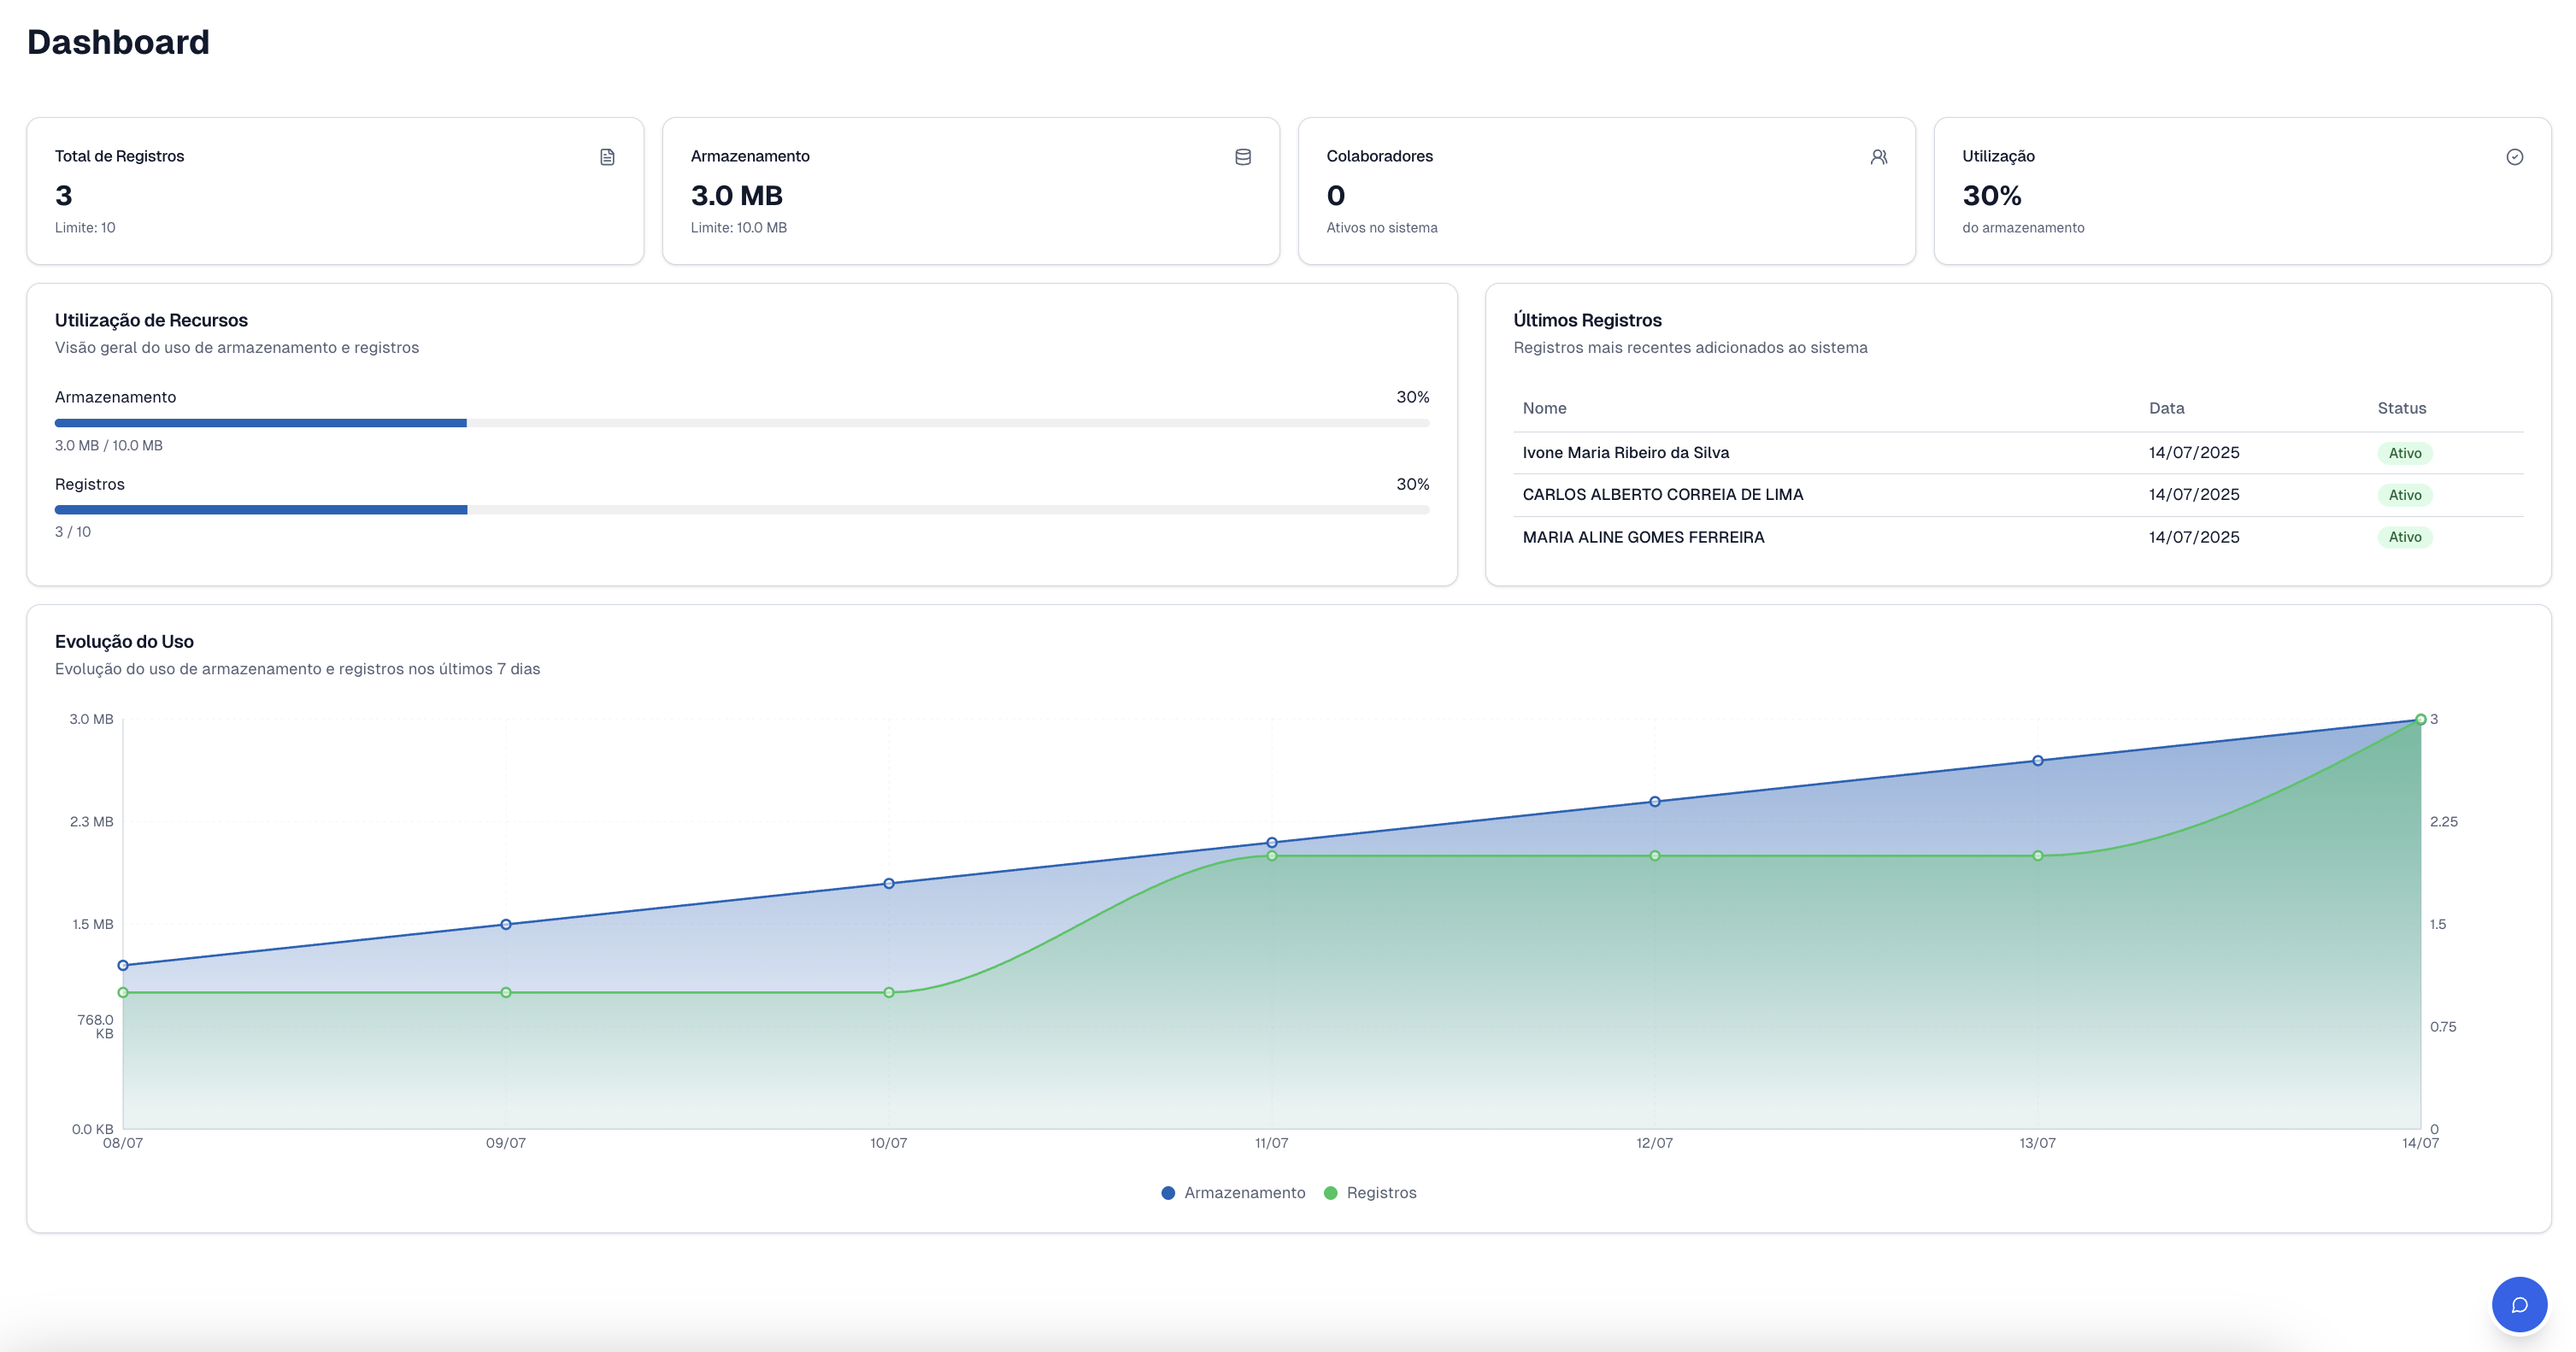Click the document icon in Total de Registros card
Viewport: 2576px width, 1352px height.
coord(607,157)
